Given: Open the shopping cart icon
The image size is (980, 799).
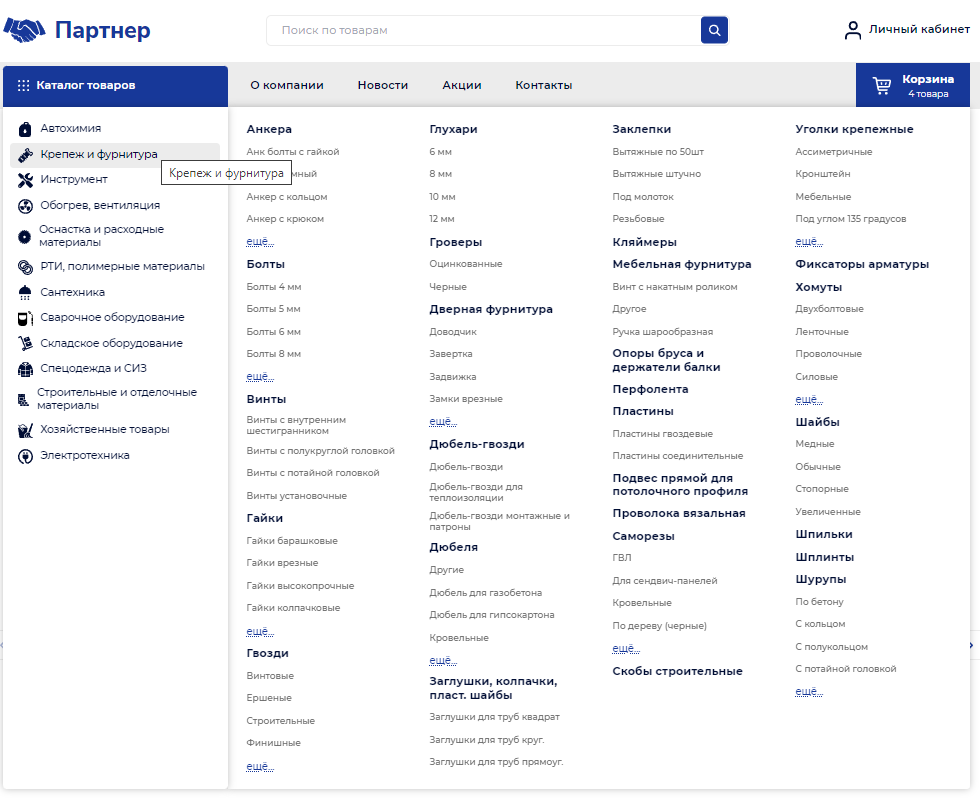Looking at the screenshot, I should click(x=882, y=86).
